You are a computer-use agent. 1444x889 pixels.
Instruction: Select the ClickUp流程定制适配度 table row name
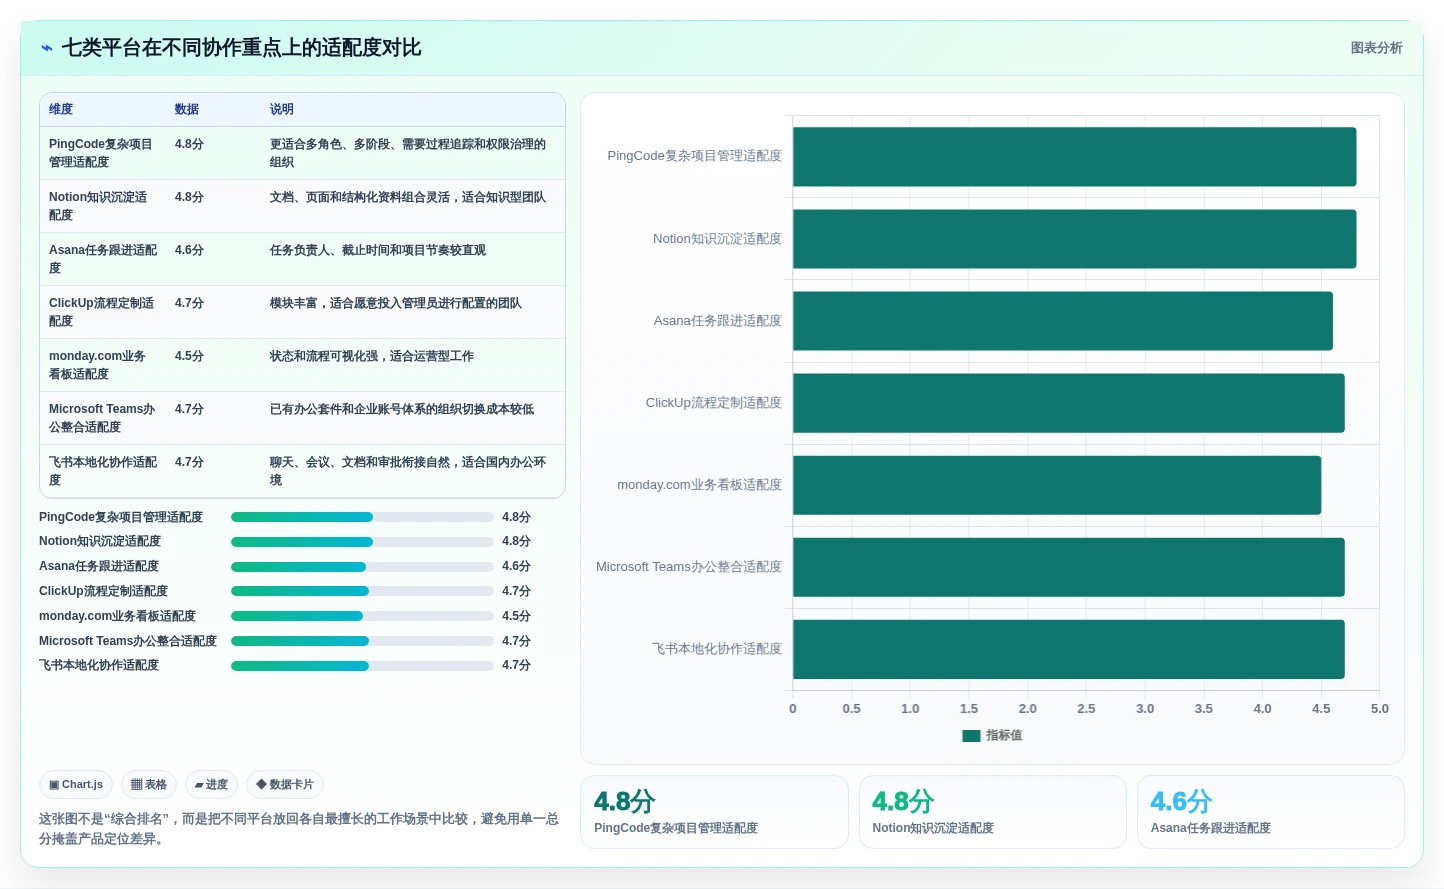point(102,312)
